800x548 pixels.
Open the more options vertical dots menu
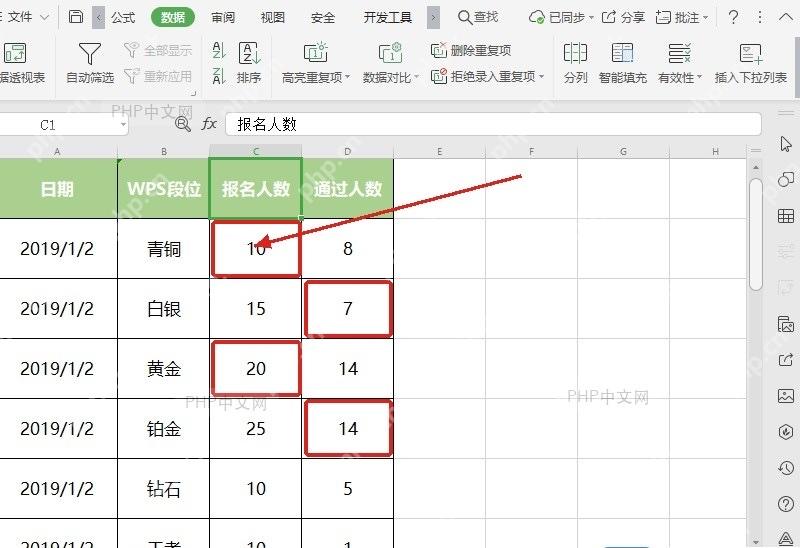click(x=760, y=17)
